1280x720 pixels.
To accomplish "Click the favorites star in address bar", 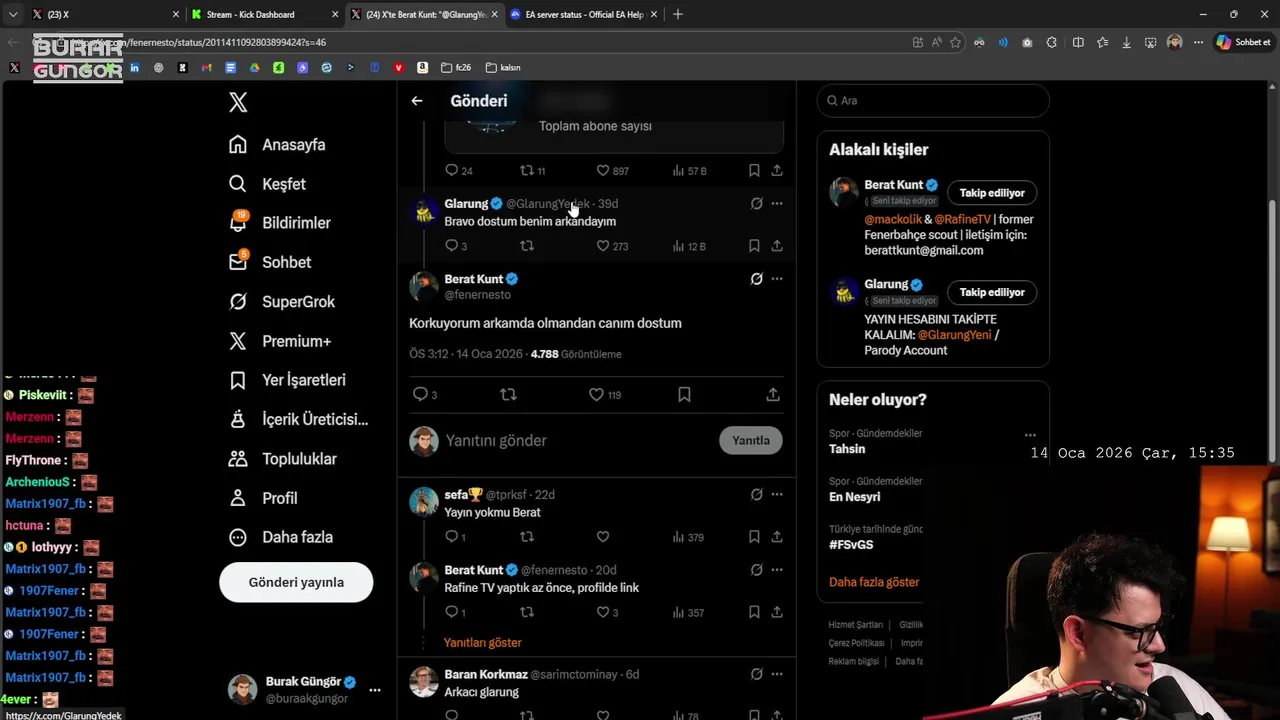I will point(956,42).
